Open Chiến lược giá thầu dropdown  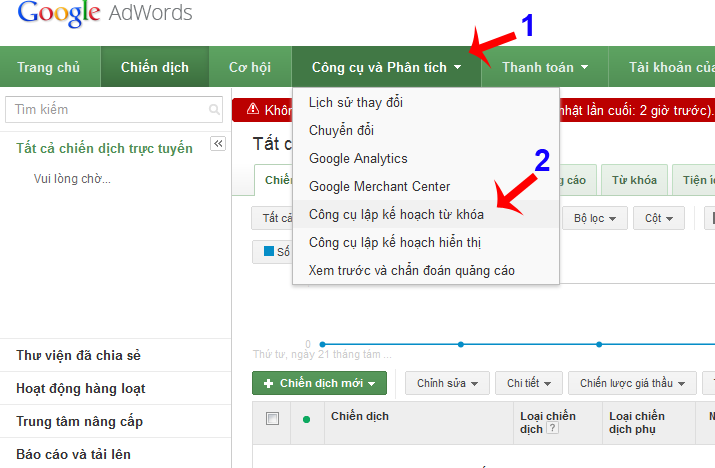click(632, 383)
